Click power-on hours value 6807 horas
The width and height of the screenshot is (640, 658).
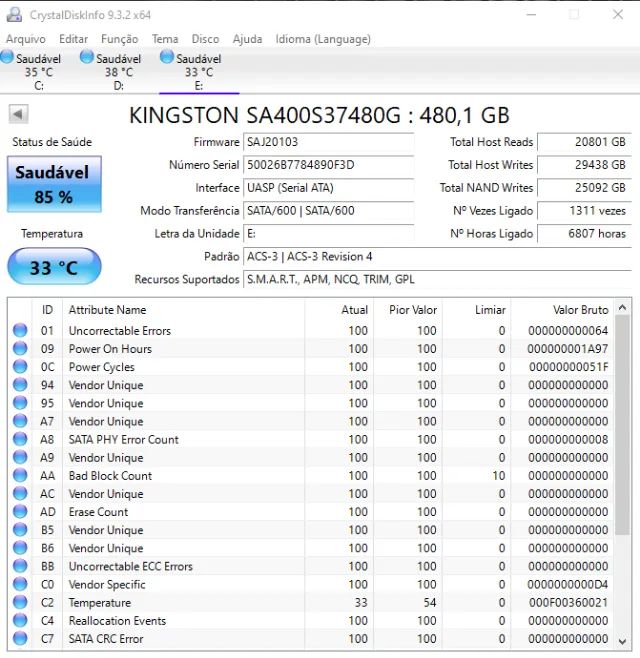point(584,233)
